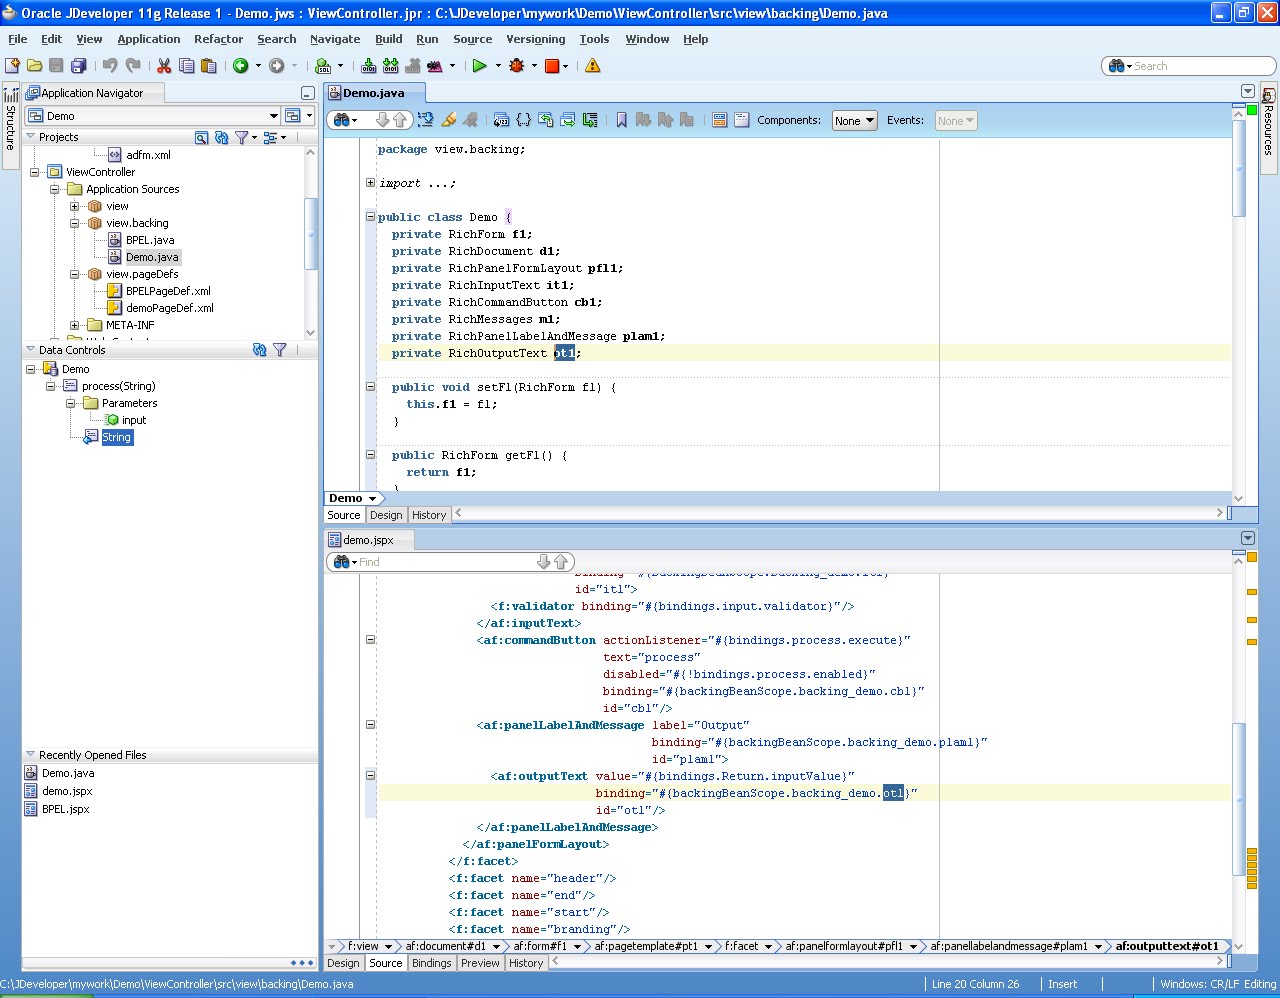This screenshot has width=1280, height=998.
Task: Click the Save All icon
Action: (x=78, y=66)
